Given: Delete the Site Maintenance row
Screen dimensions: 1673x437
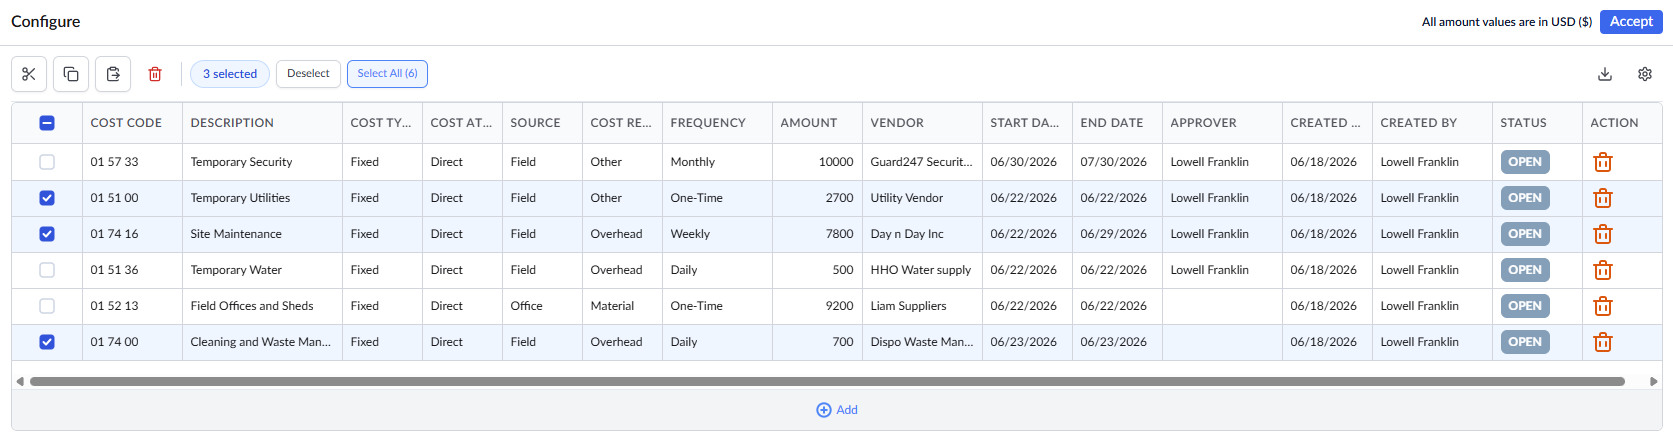Looking at the screenshot, I should pyautogui.click(x=1603, y=234).
